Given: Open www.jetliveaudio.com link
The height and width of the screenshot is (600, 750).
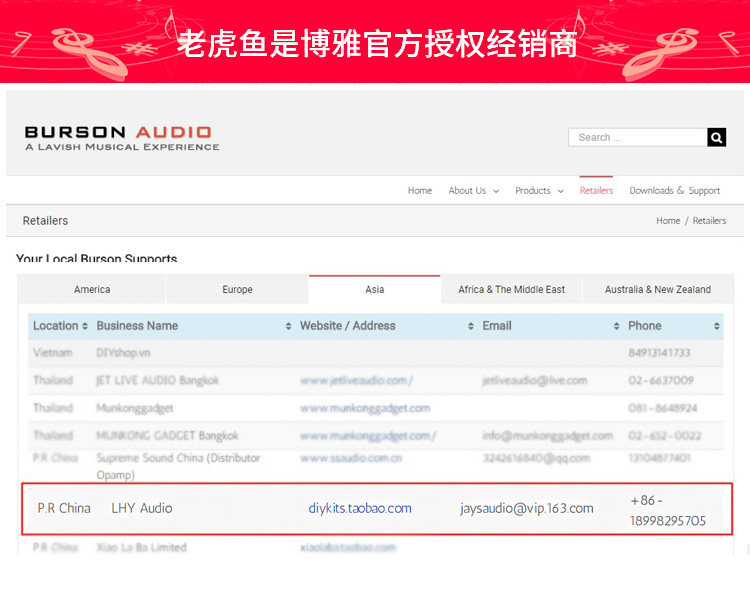Looking at the screenshot, I should pos(356,380).
